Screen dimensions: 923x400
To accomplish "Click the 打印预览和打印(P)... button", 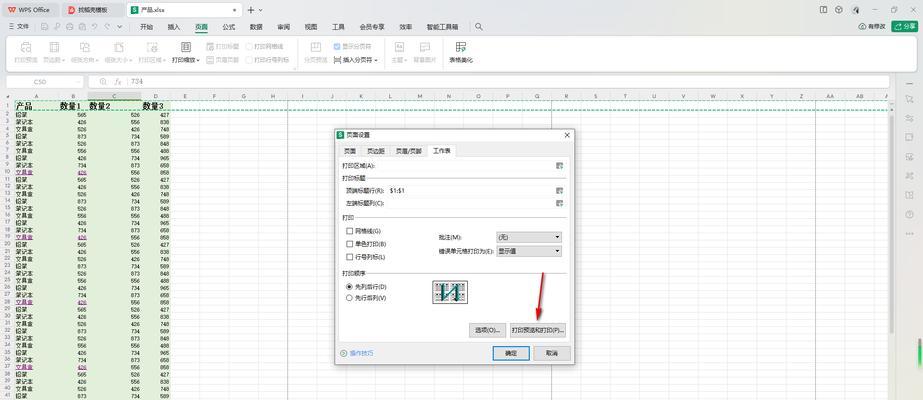I will pos(538,330).
